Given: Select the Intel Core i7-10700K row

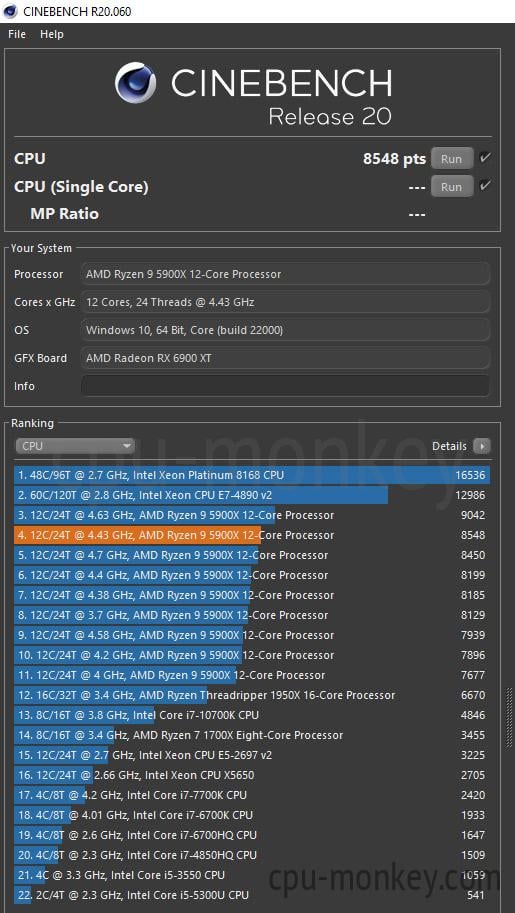Looking at the screenshot, I should [x=252, y=715].
